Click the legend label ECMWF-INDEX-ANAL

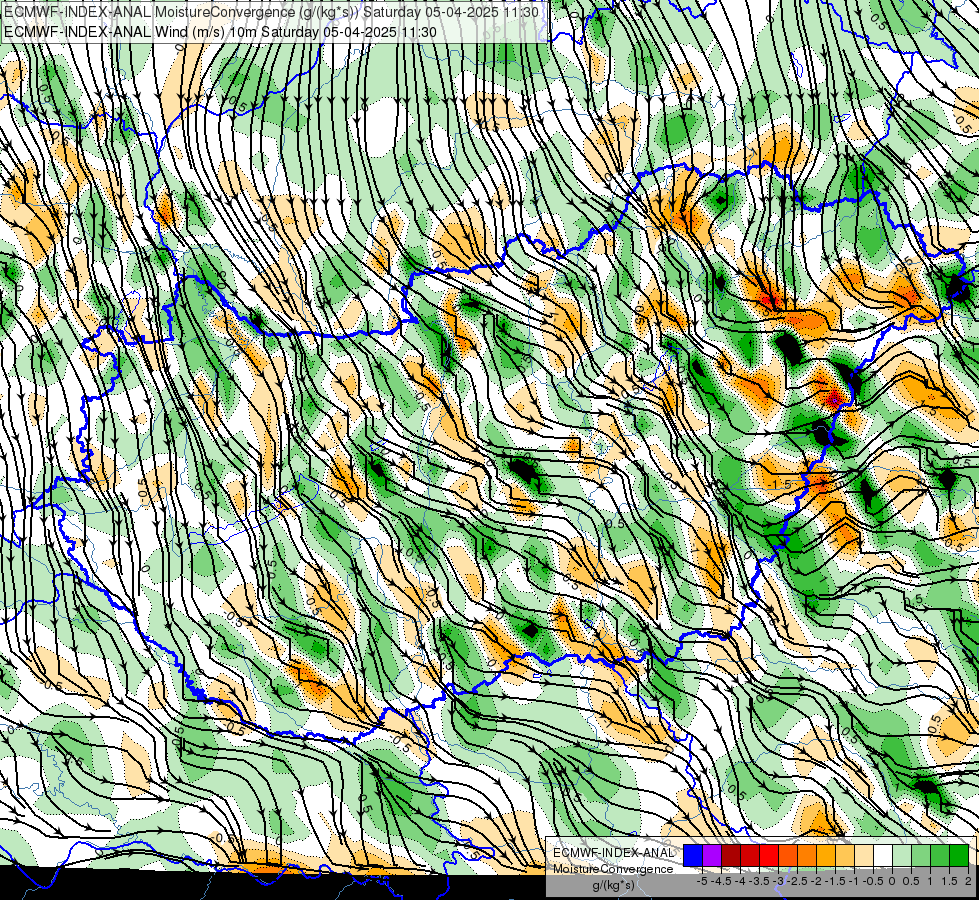click(613, 853)
